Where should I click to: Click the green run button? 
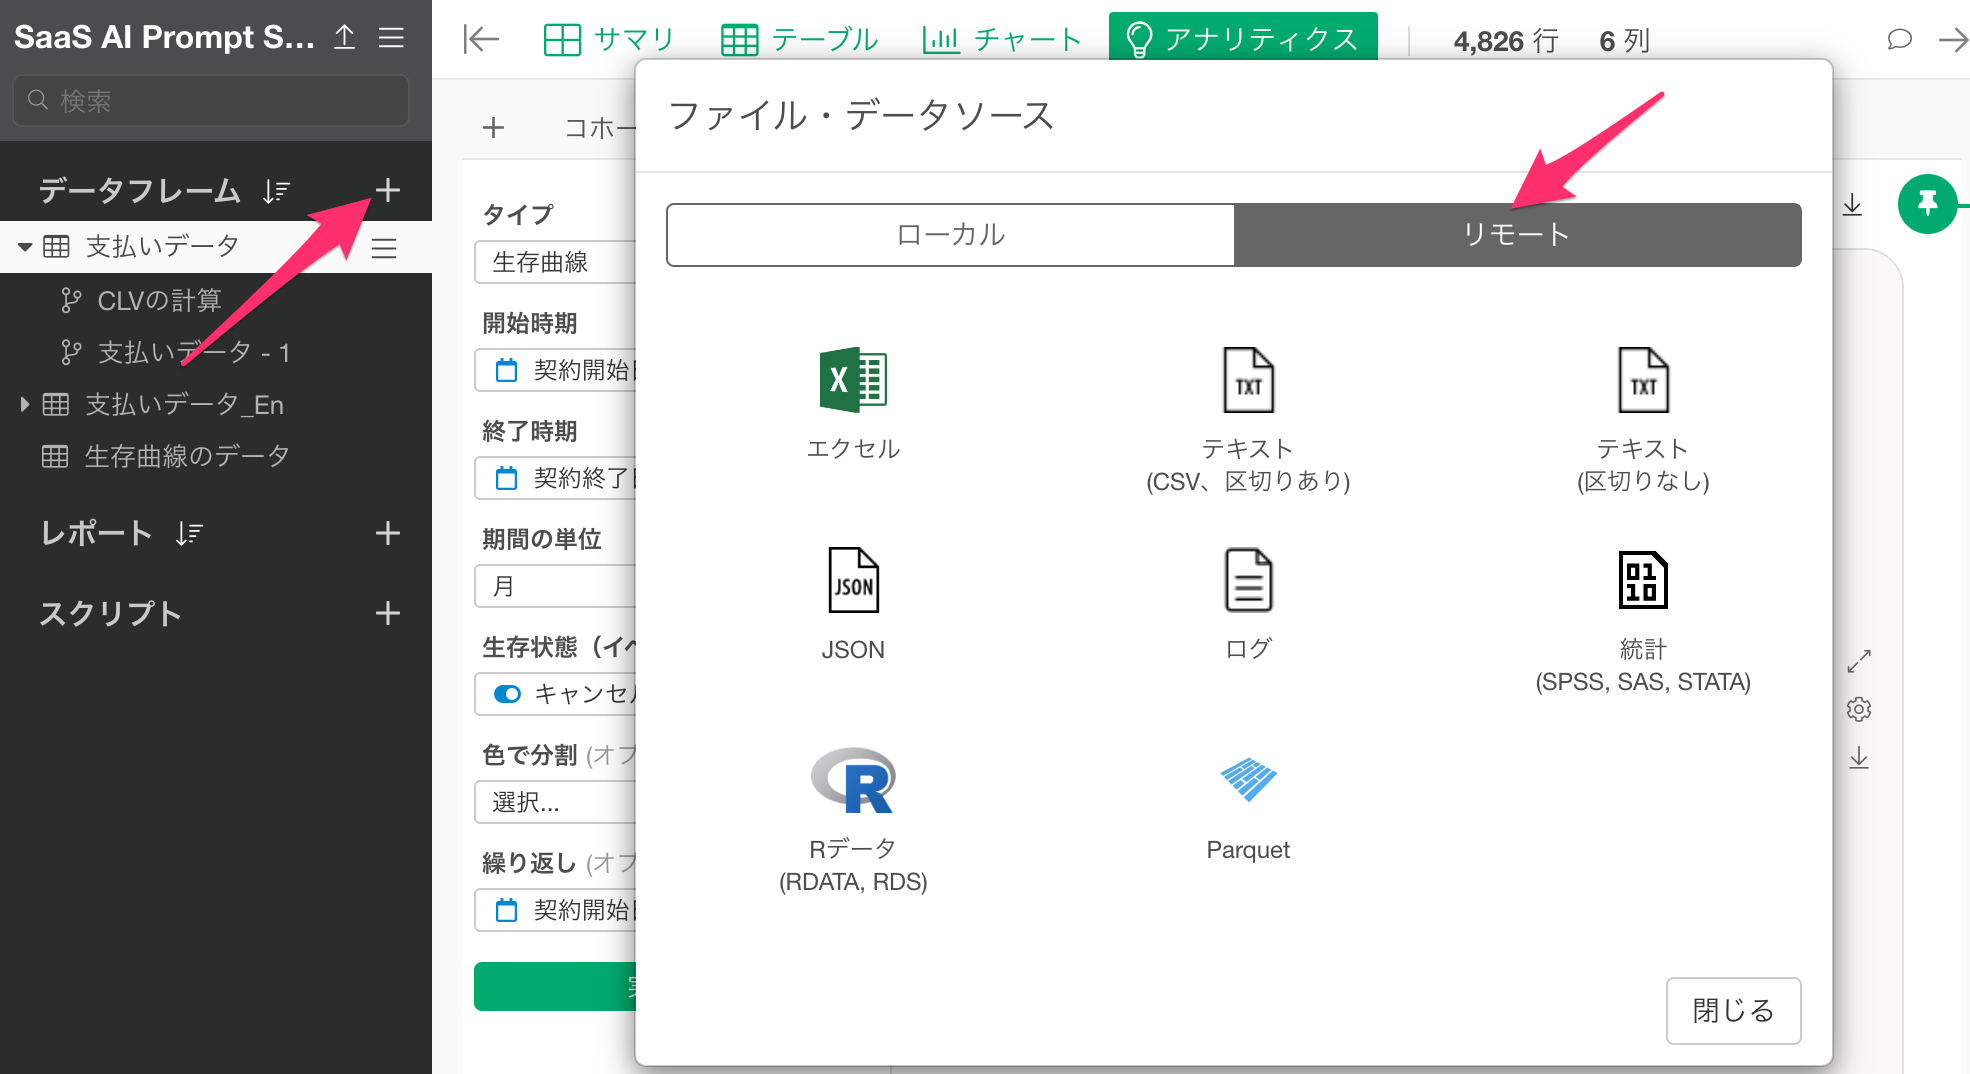pos(555,987)
